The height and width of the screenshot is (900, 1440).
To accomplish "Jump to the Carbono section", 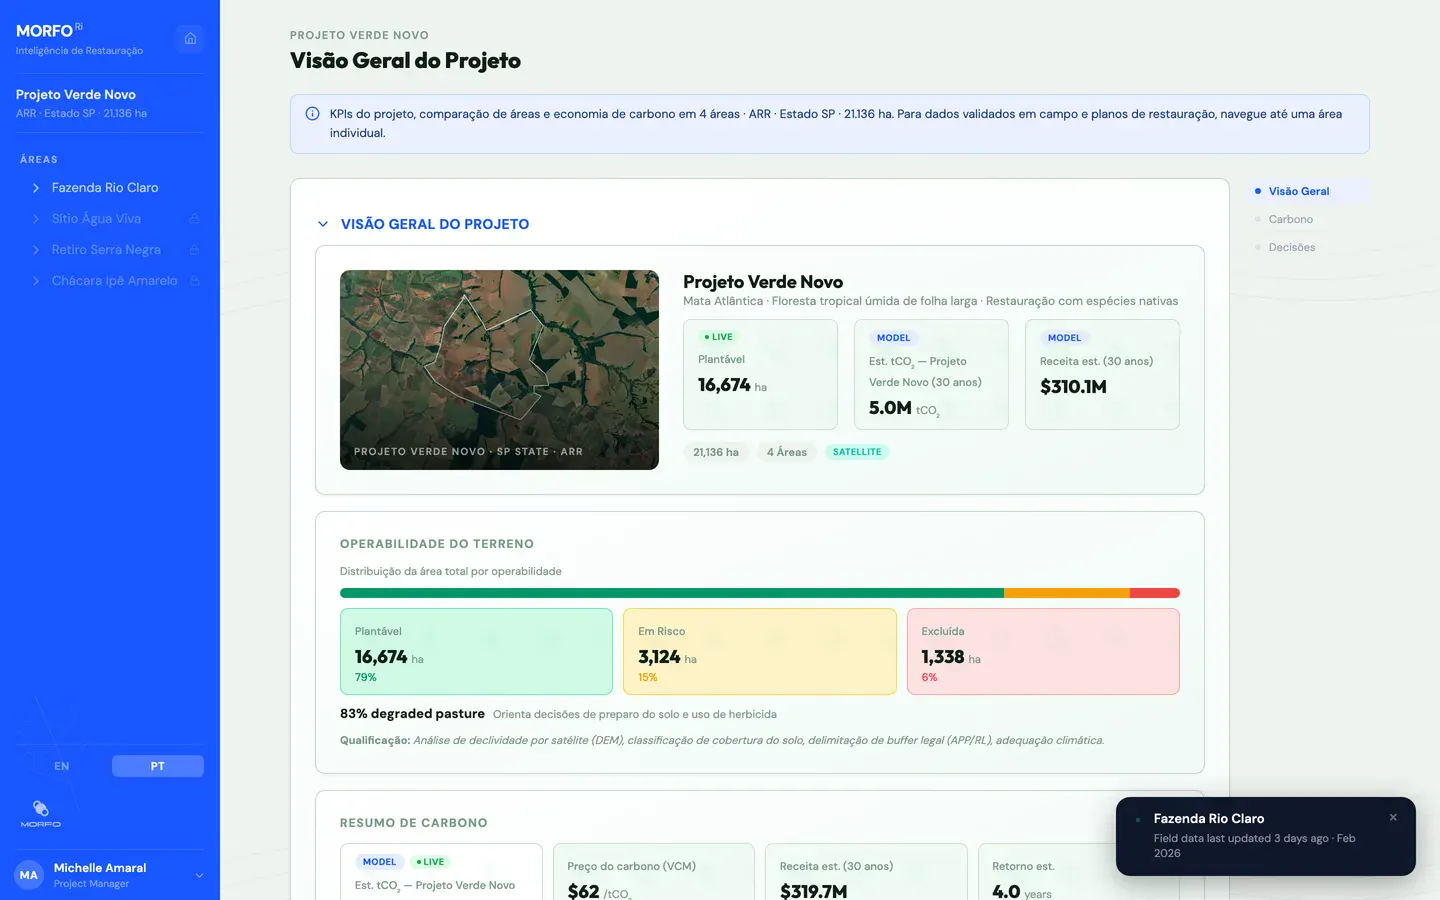I will pyautogui.click(x=1291, y=219).
